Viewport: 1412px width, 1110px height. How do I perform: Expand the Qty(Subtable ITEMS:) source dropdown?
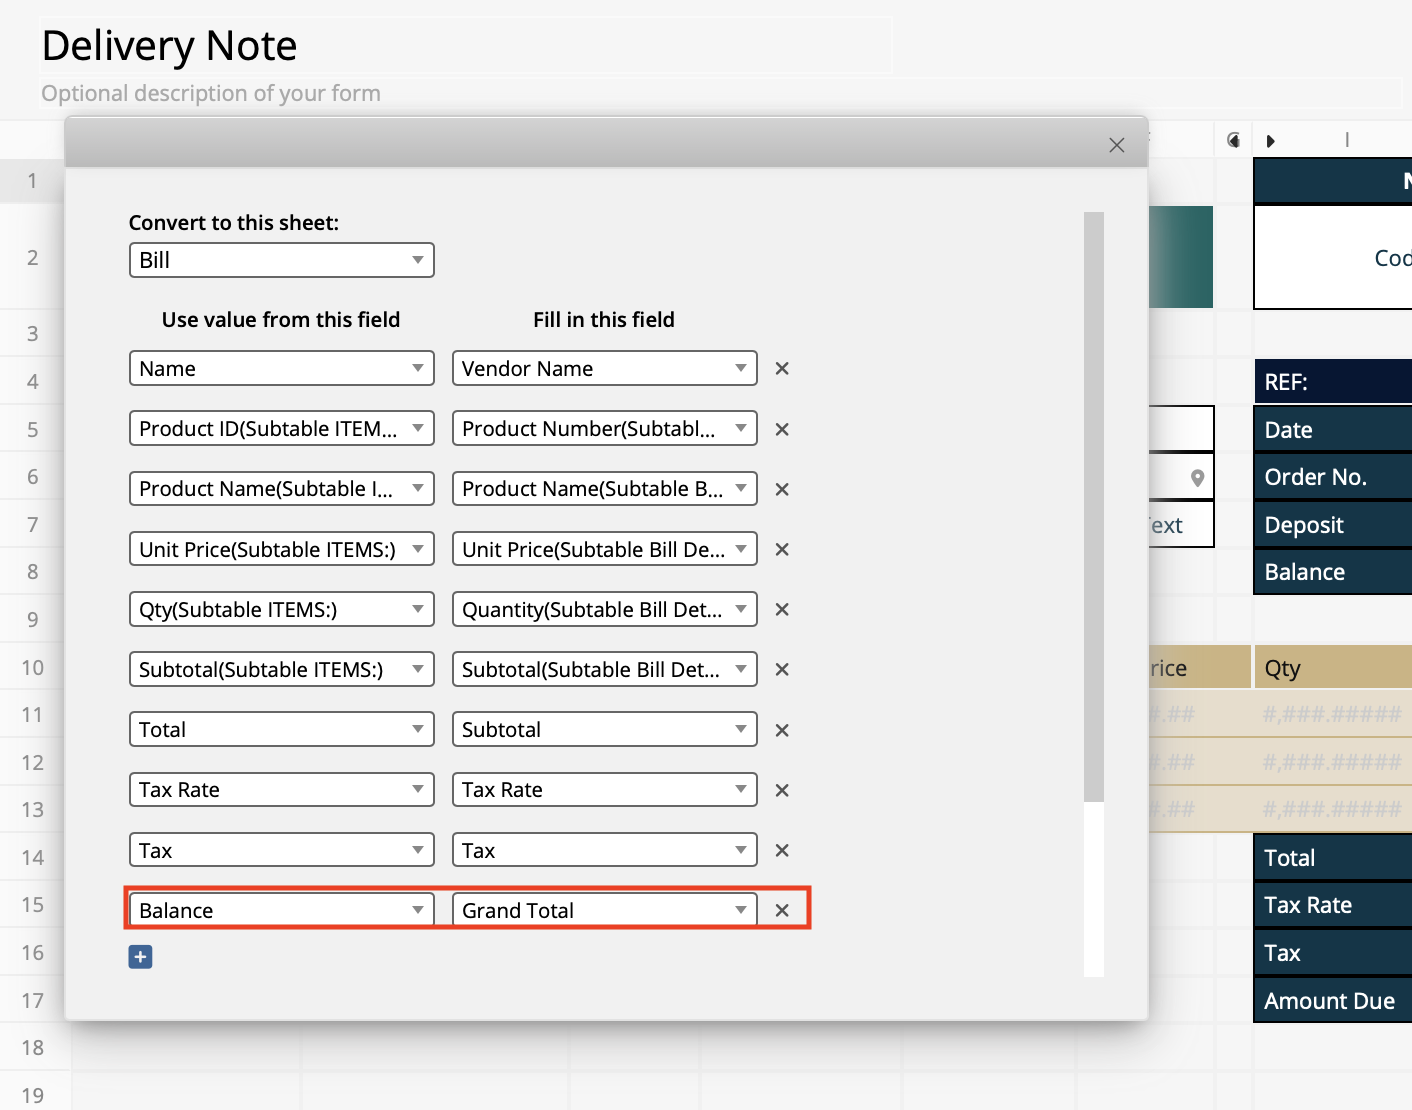281,610
